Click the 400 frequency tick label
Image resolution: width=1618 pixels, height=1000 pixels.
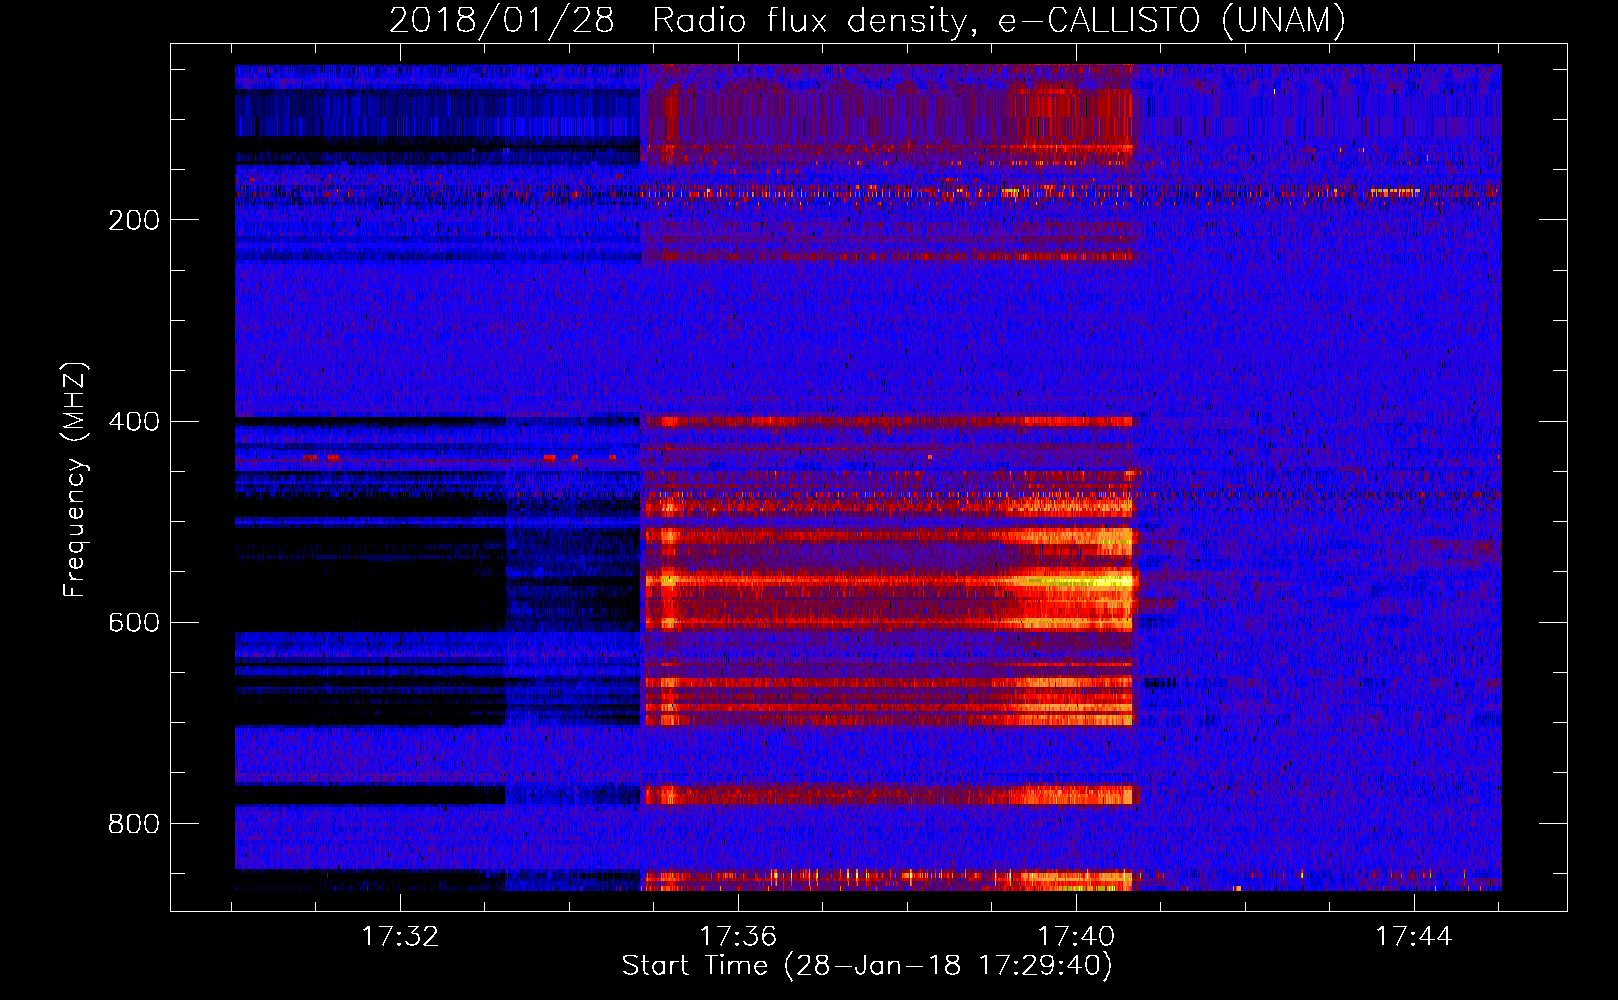(134, 421)
